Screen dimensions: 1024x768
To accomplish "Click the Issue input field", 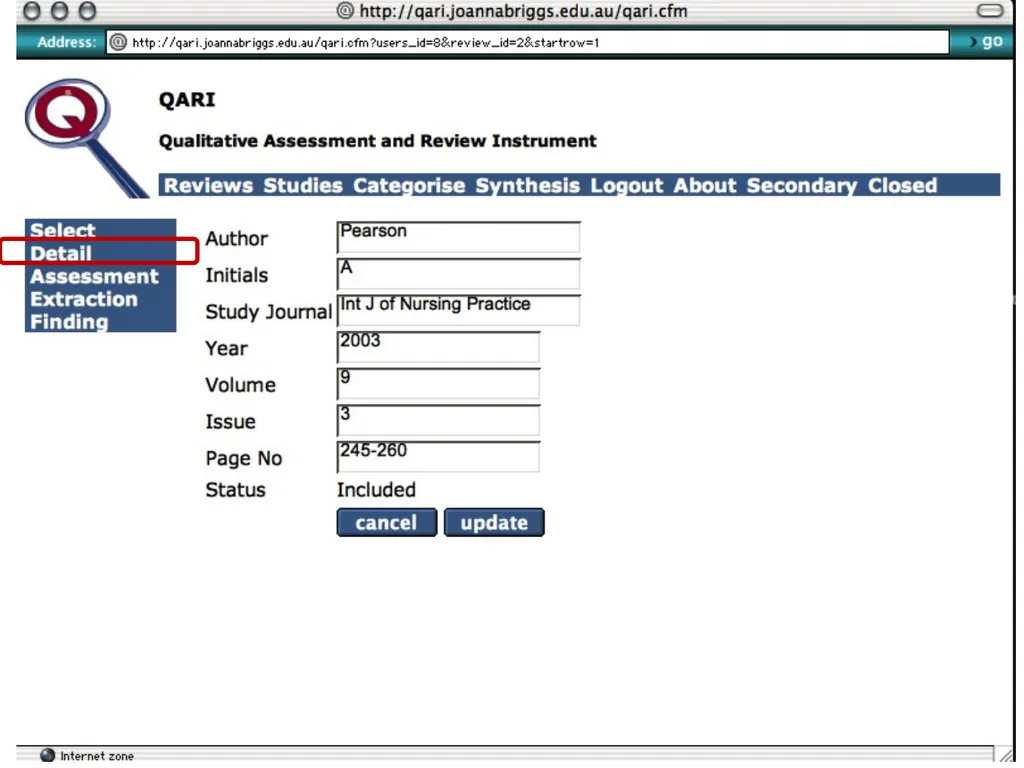I will pos(438,420).
